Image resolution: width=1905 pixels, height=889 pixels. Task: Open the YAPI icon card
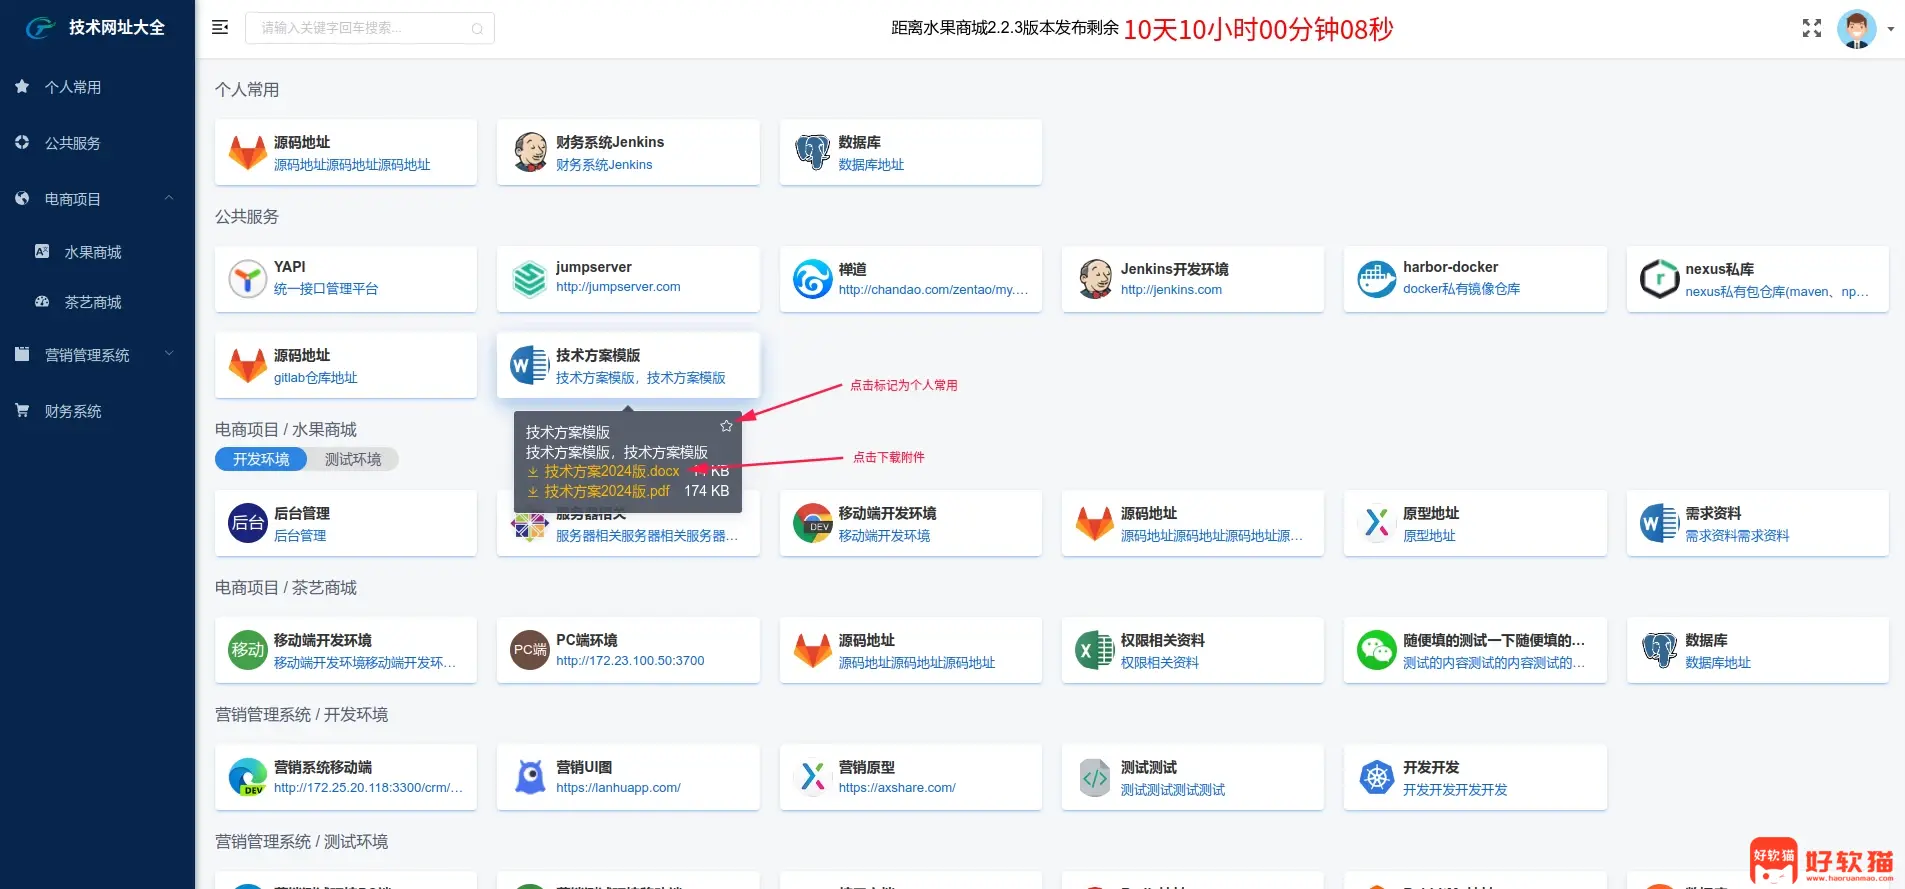tap(247, 279)
